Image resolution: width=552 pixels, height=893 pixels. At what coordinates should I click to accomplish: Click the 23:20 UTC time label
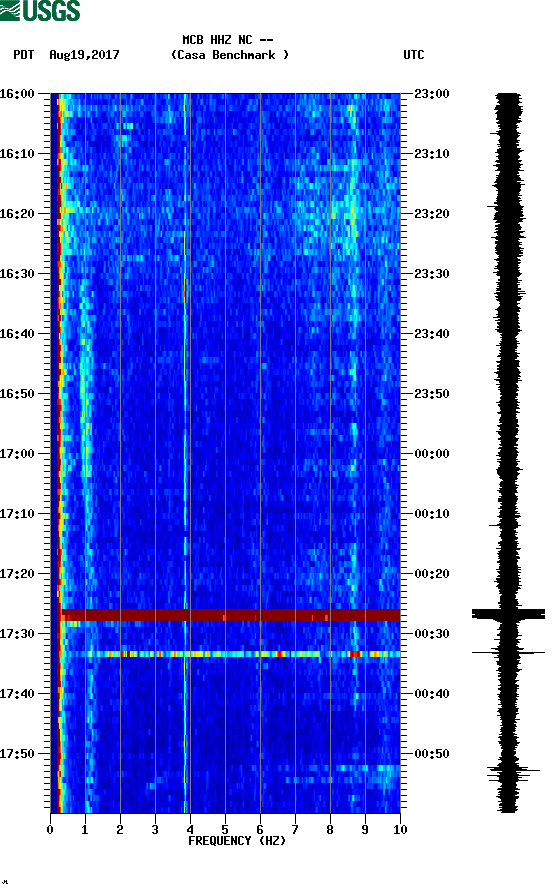[432, 214]
